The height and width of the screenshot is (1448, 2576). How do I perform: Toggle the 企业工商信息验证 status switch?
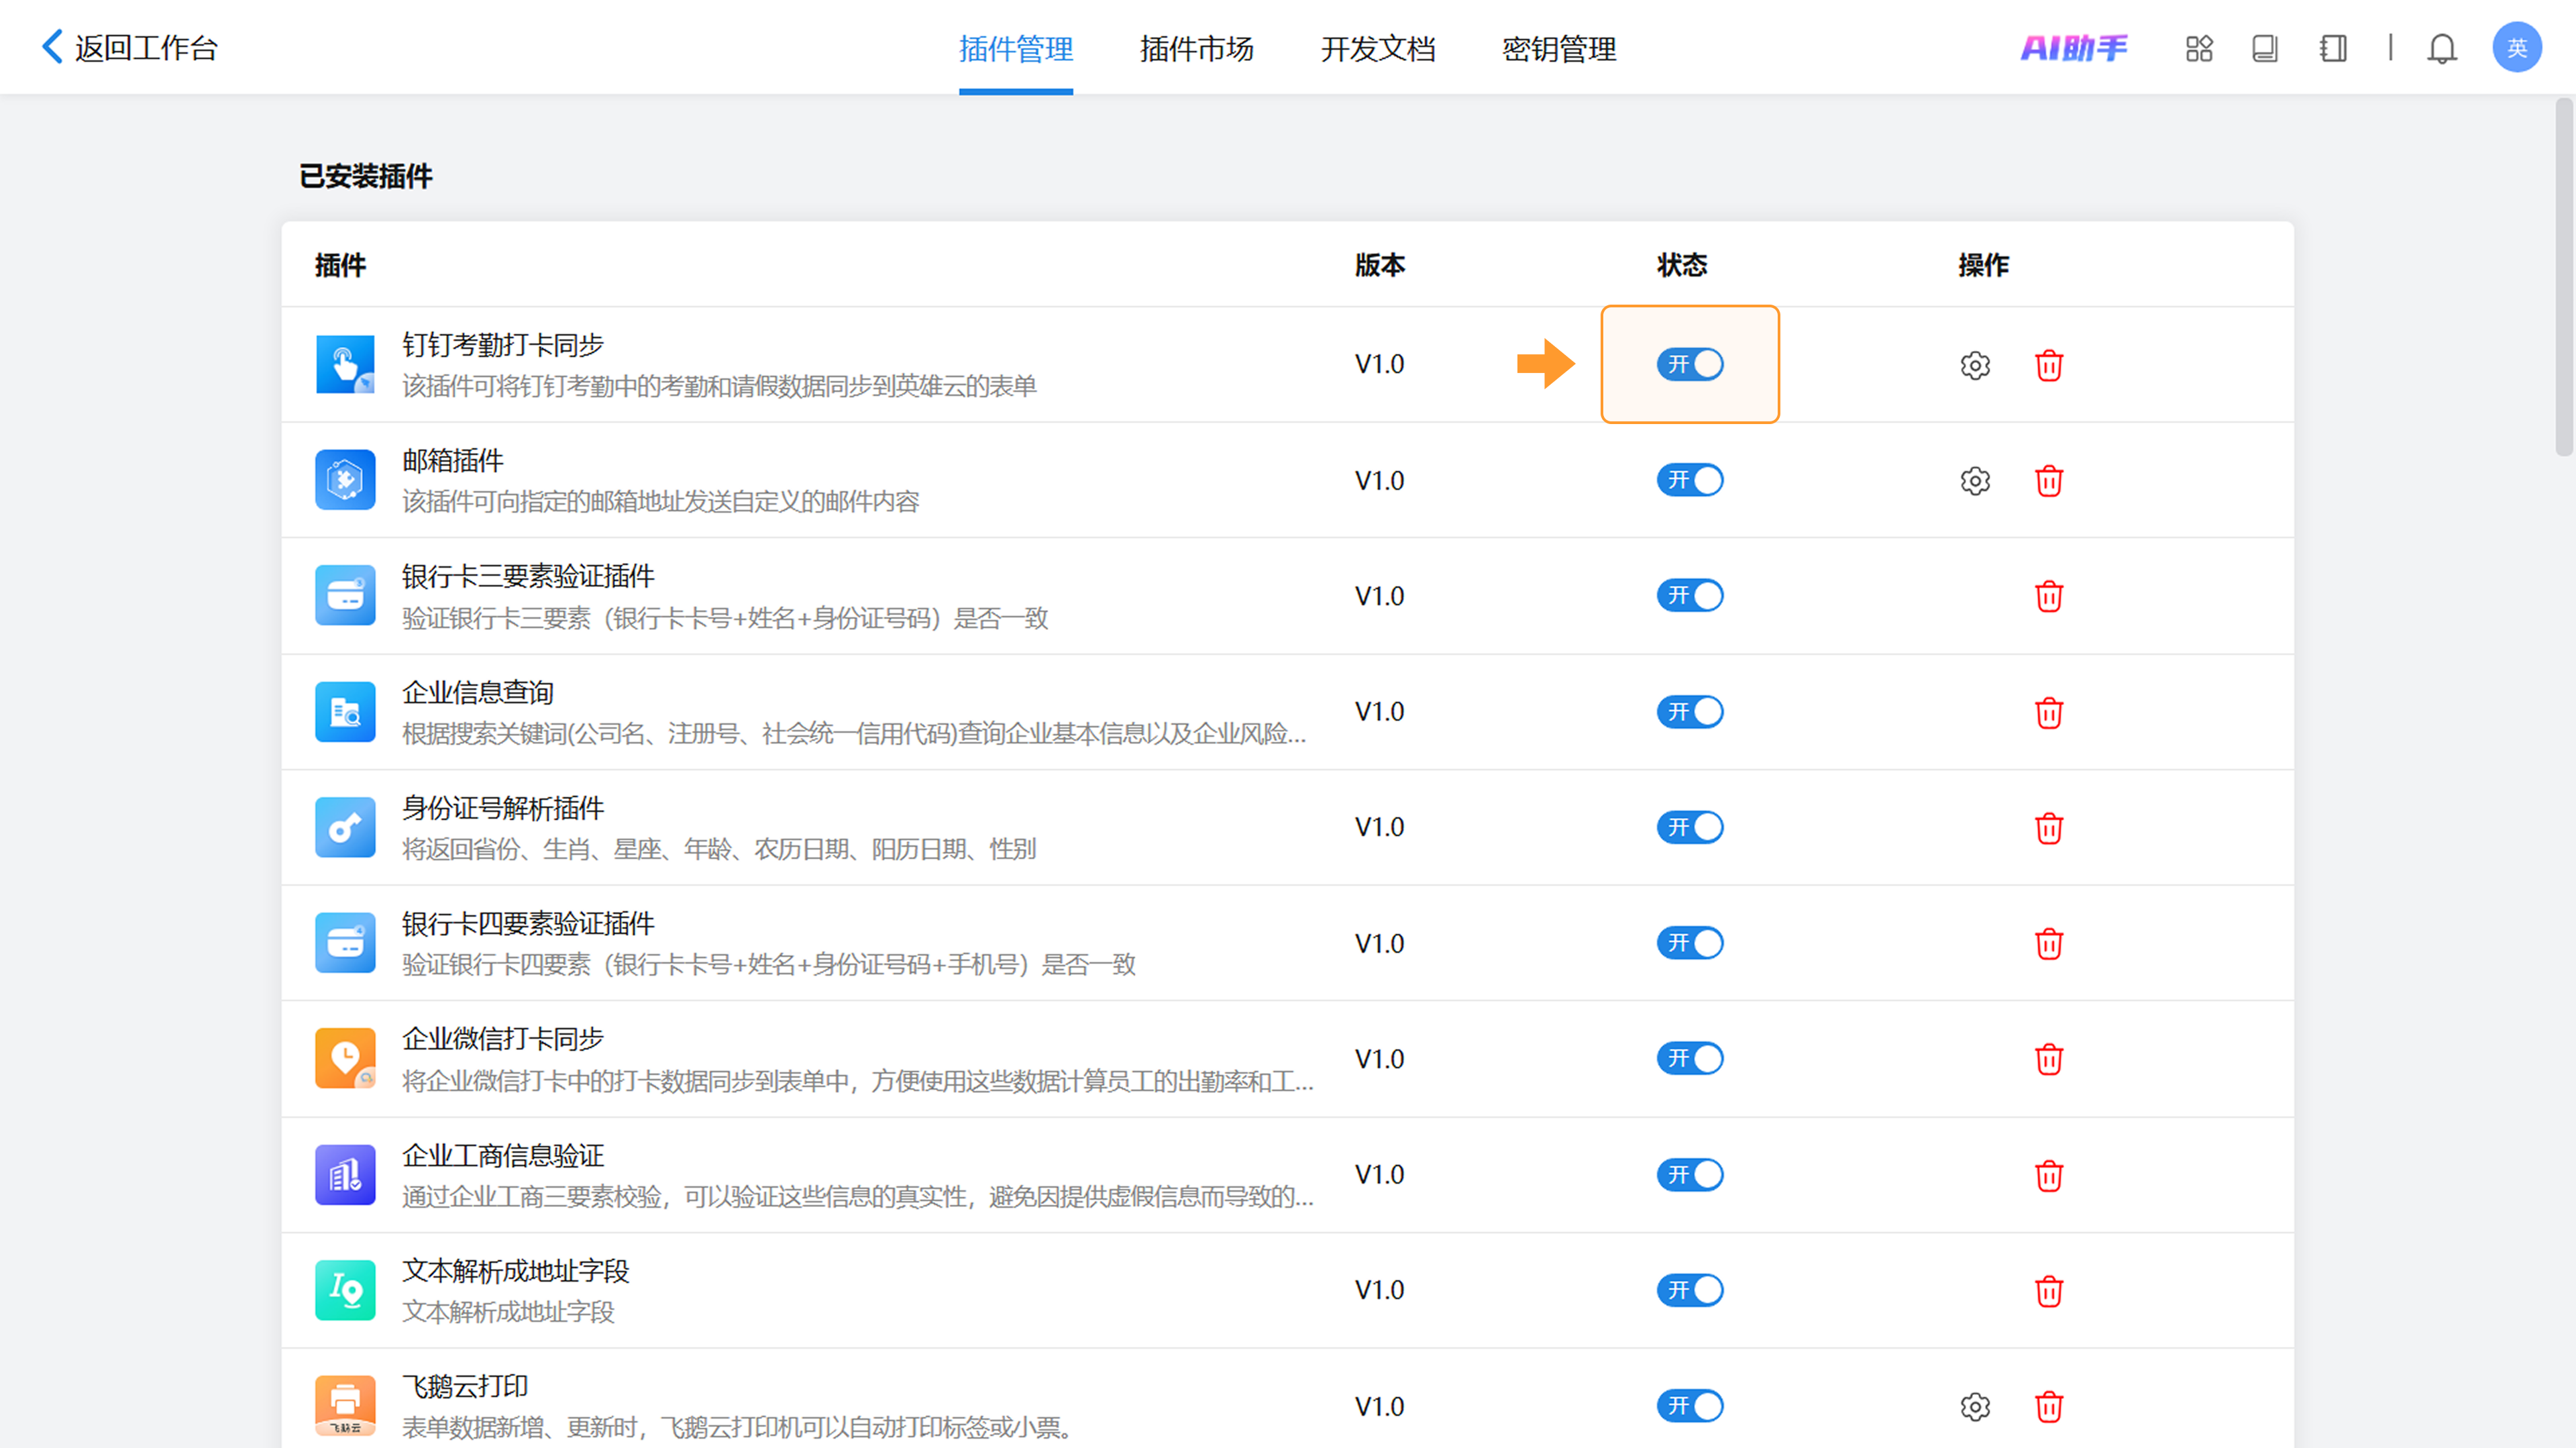(x=1690, y=1174)
